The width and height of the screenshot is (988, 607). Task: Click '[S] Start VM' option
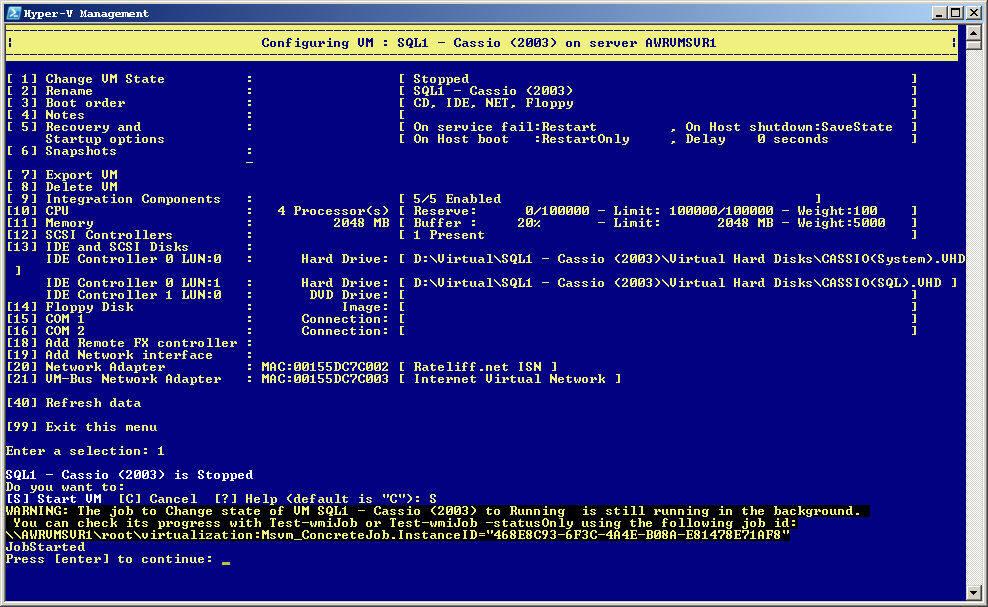[54, 499]
